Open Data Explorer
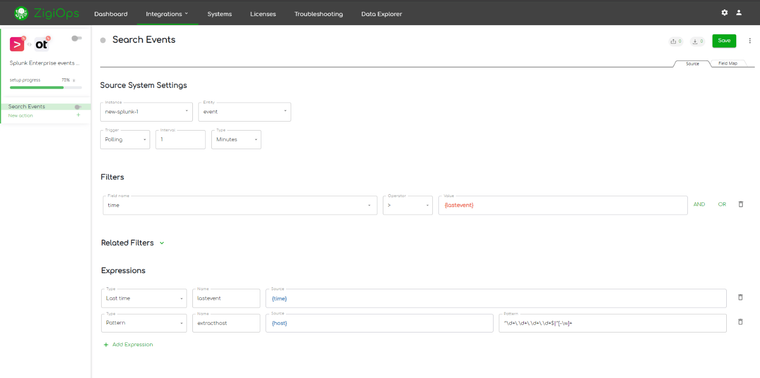This screenshot has height=378, width=760. 381,14
